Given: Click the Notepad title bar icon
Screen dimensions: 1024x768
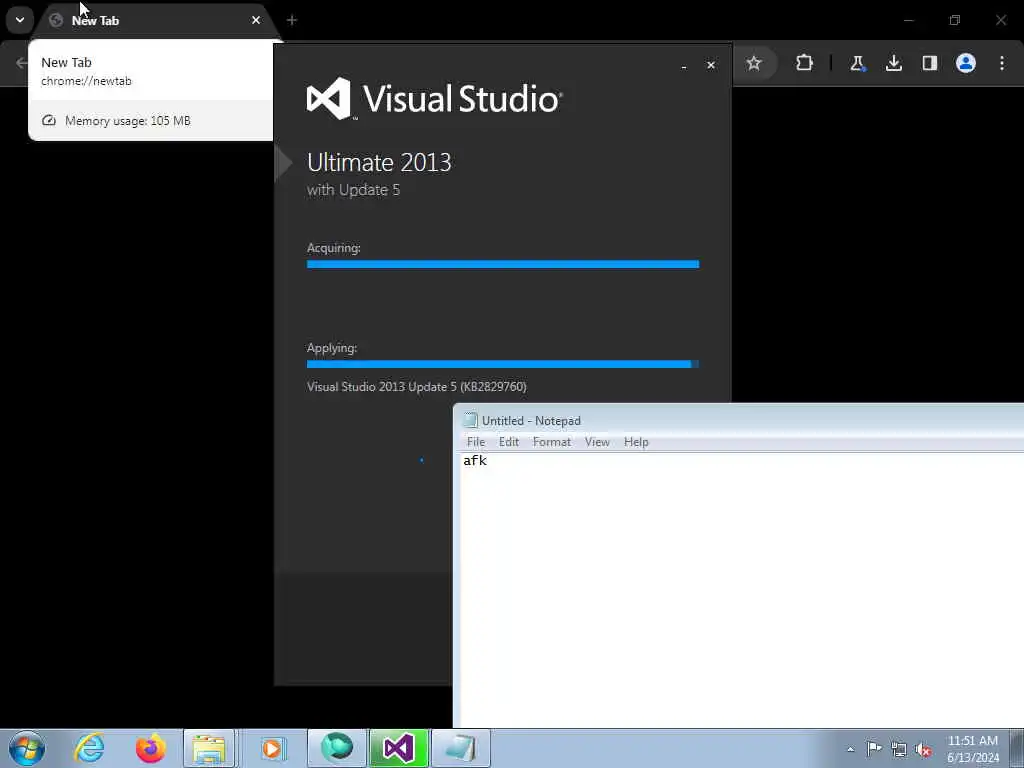Looking at the screenshot, I should pyautogui.click(x=470, y=421).
